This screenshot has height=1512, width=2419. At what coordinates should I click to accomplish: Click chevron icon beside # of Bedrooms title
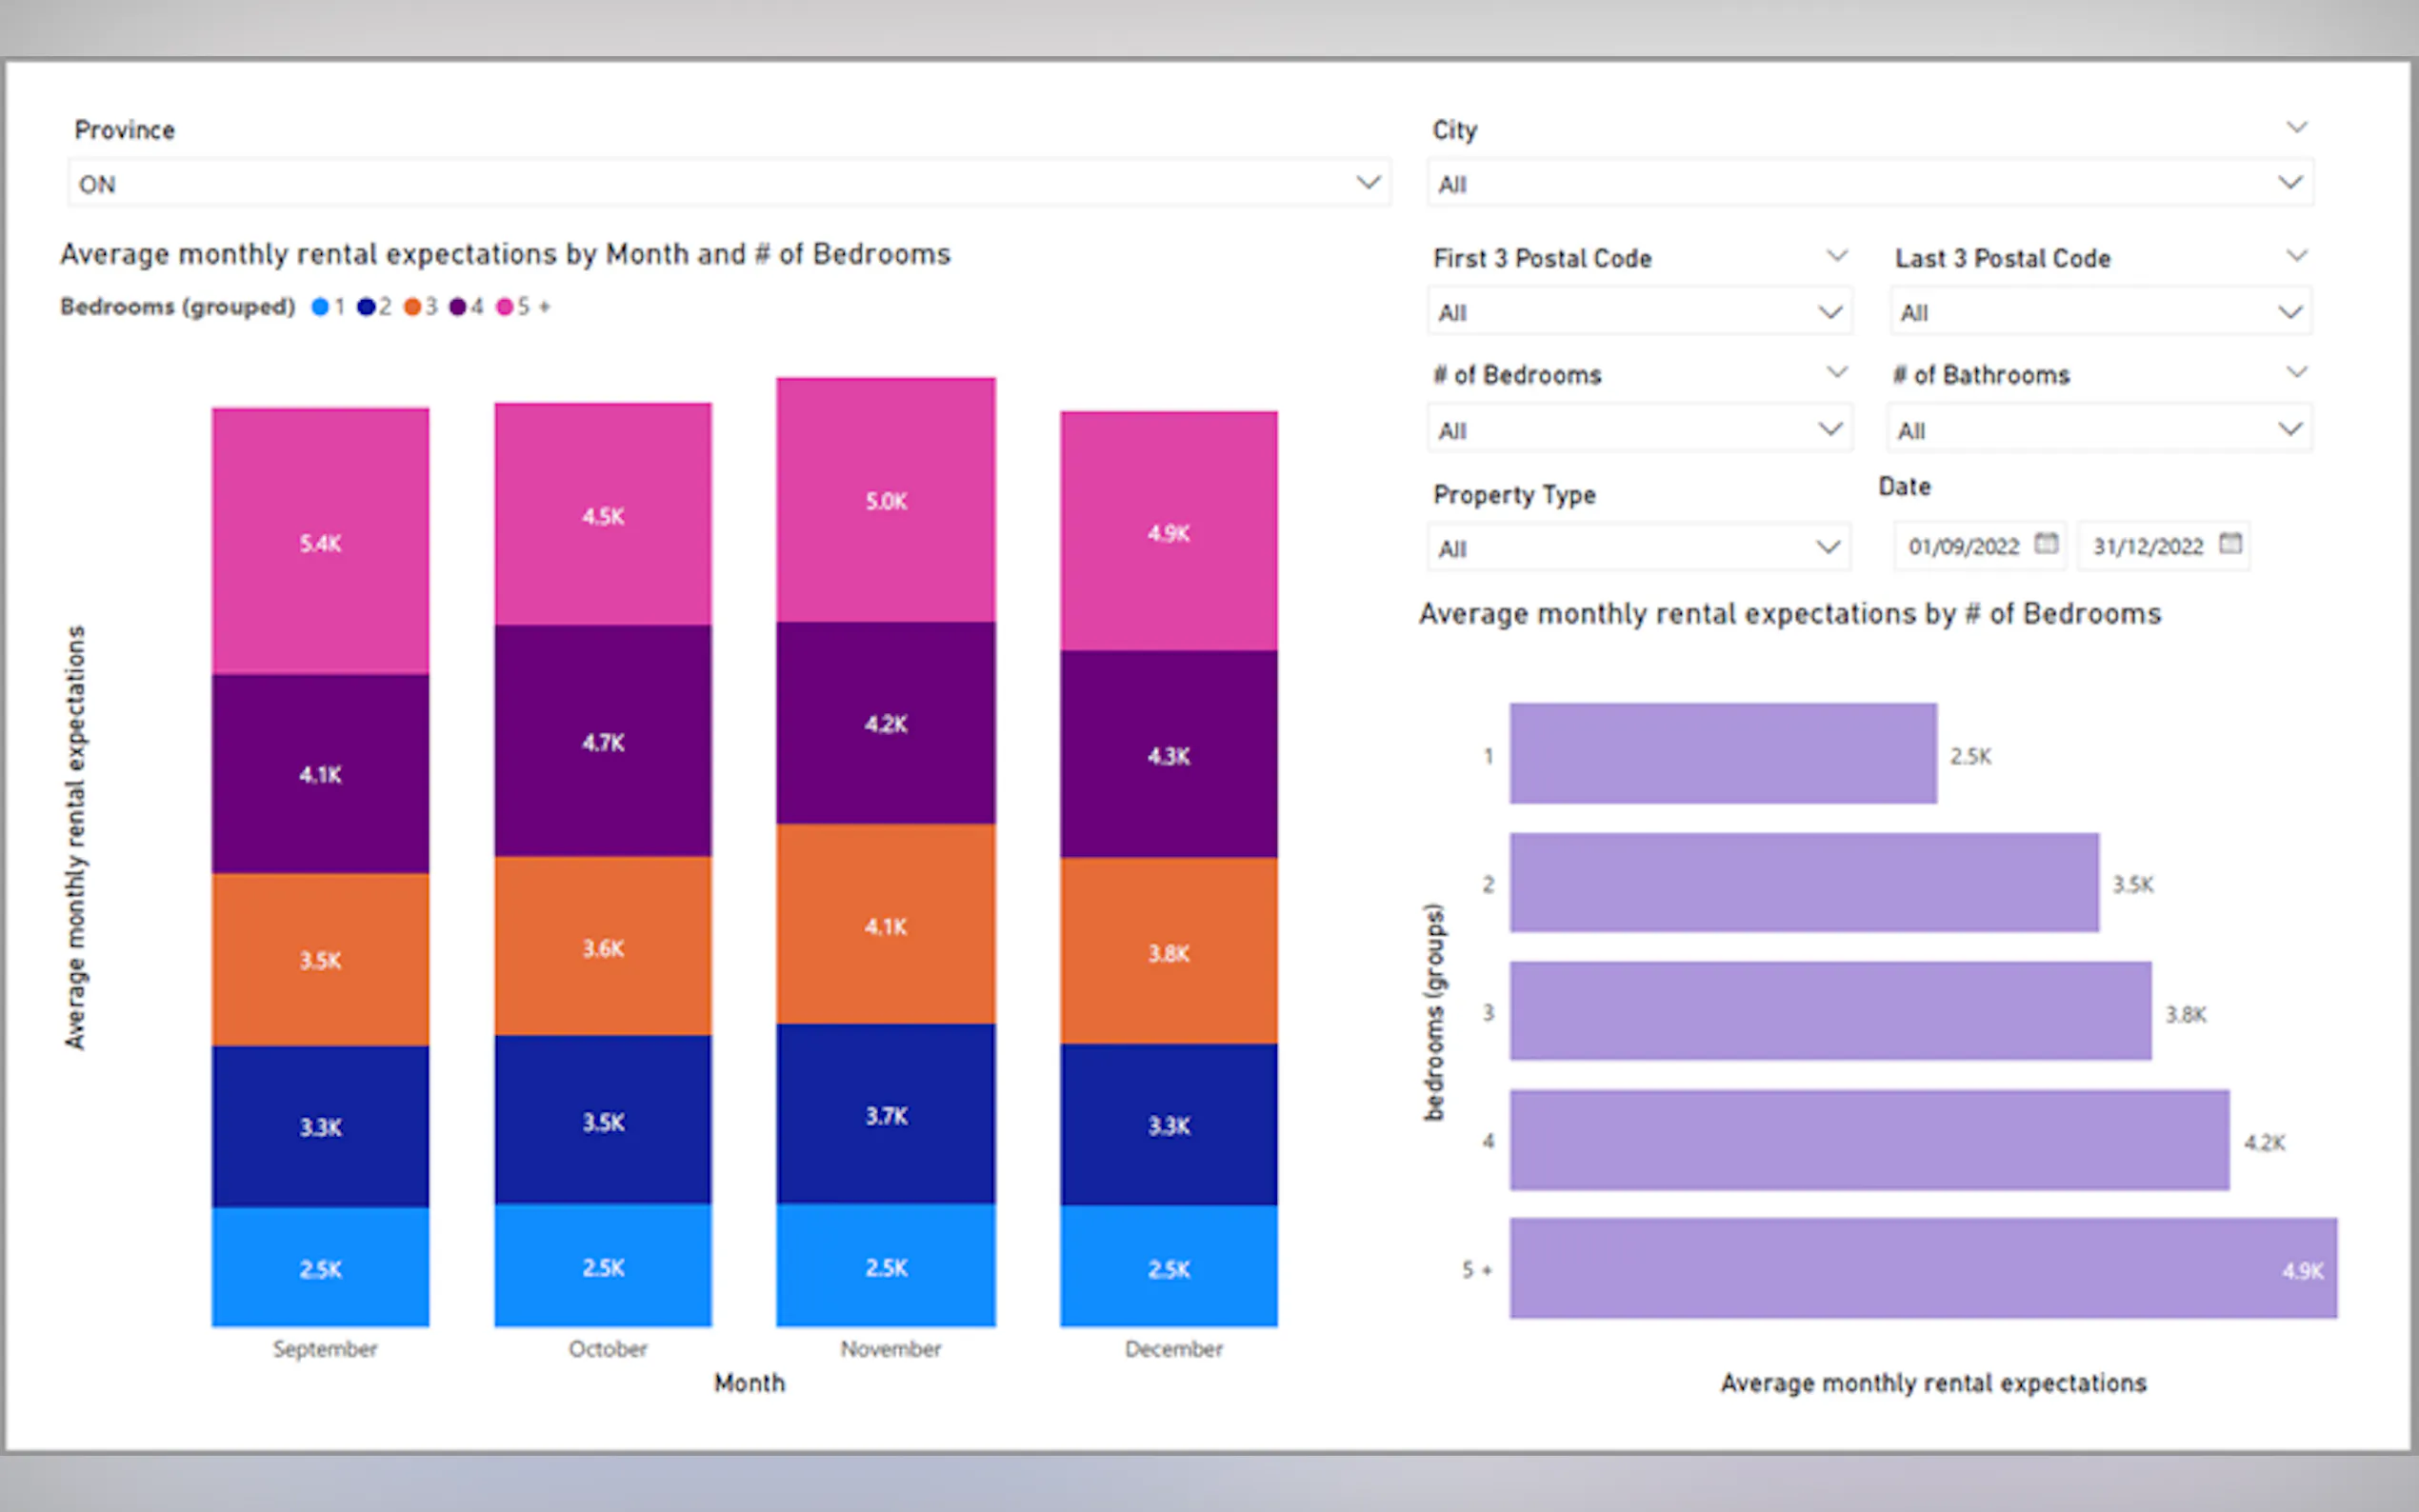(x=1836, y=372)
